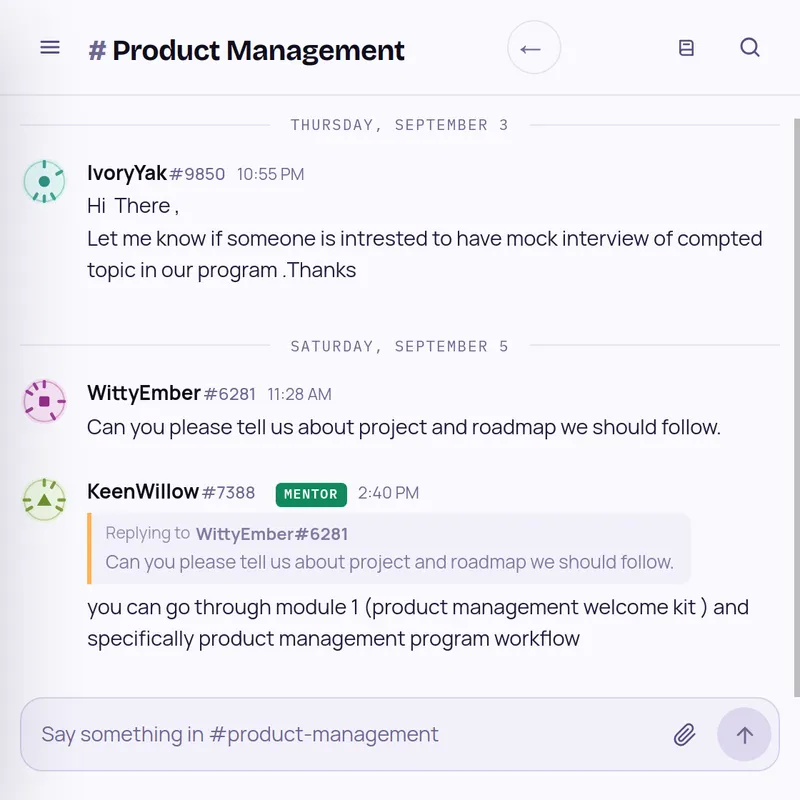Click username IvoryYak#9850
800x800 pixels.
[156, 173]
